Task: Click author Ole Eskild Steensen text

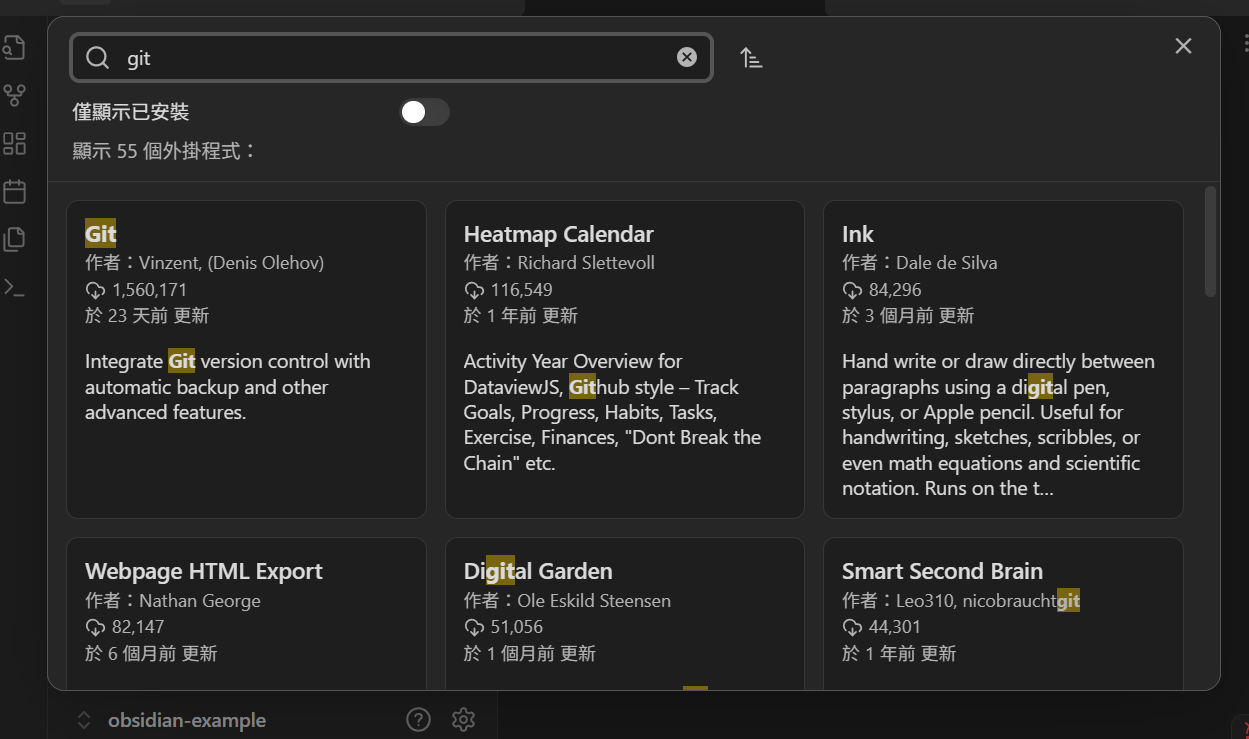Action: tap(594, 601)
